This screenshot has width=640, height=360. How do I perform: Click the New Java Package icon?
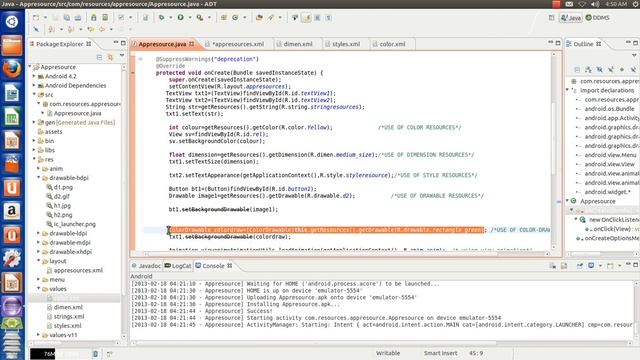[x=224, y=18]
